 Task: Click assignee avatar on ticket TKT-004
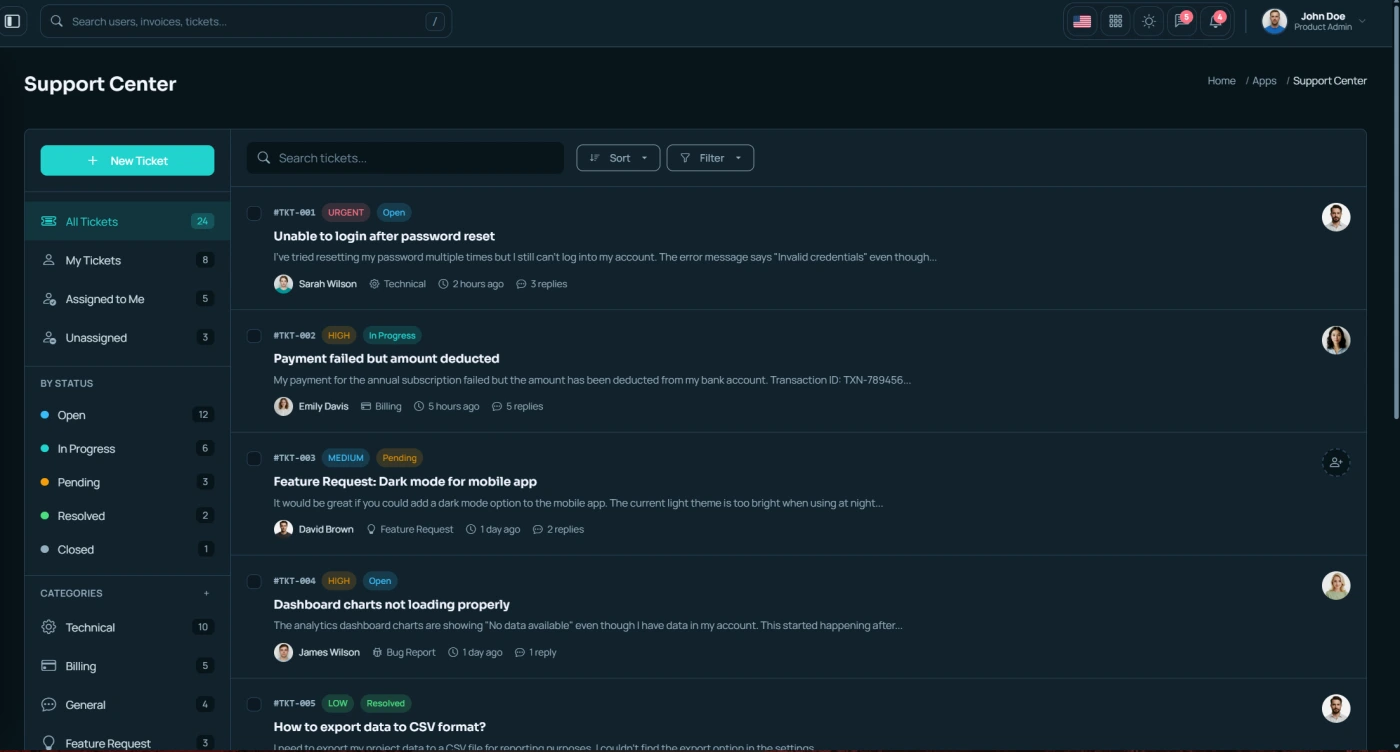click(x=1336, y=586)
